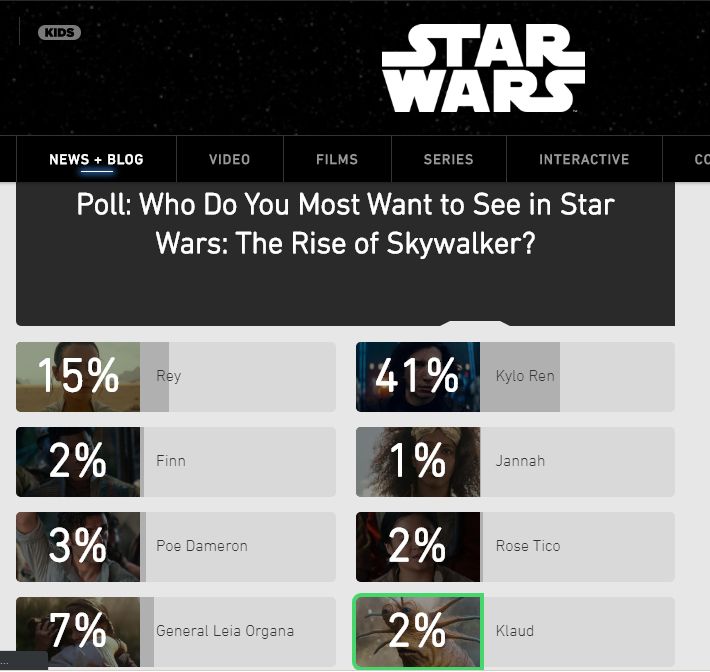Click the Kylo Ren result bar

(x=520, y=377)
